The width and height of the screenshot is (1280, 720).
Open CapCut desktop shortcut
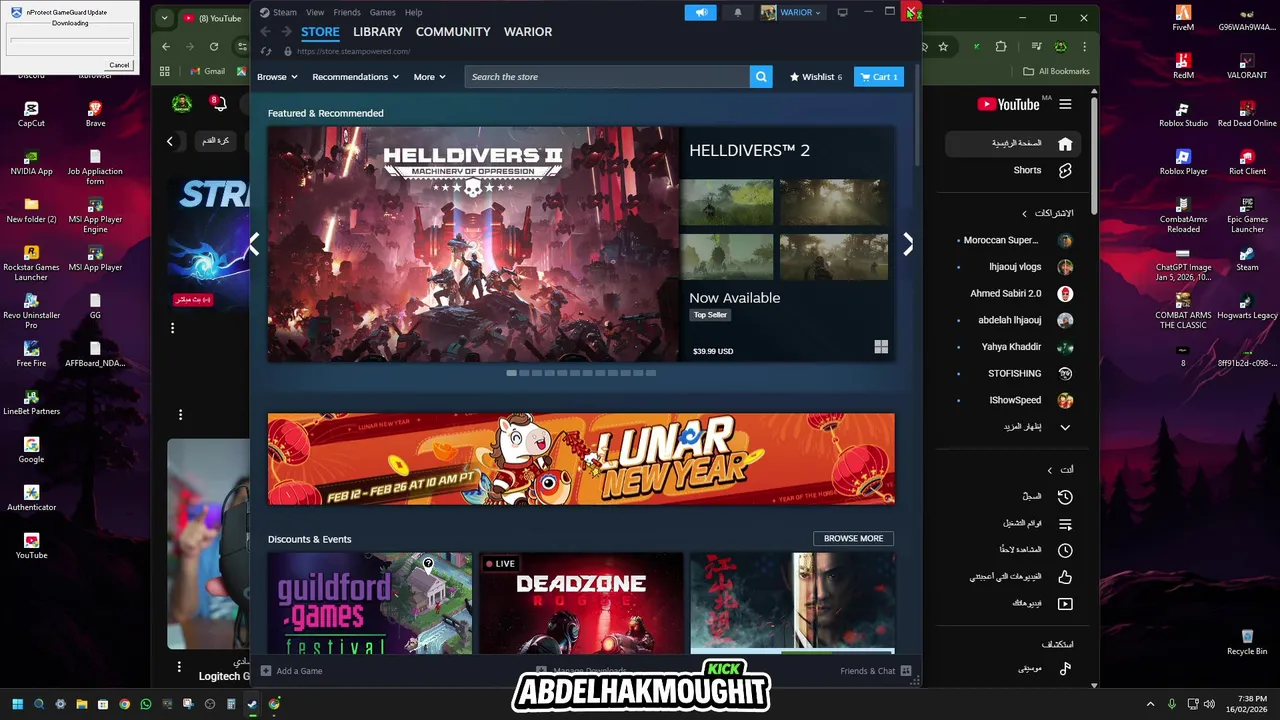(31, 114)
